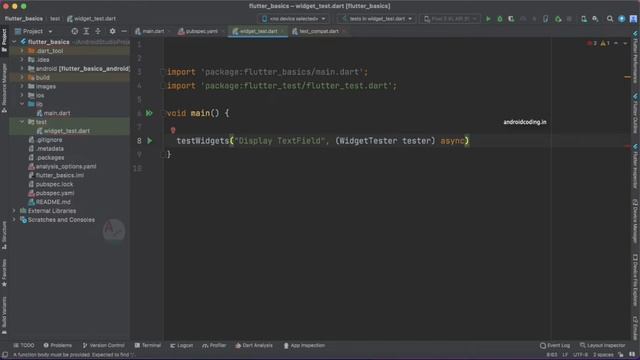The width and height of the screenshot is (640, 360).
Task: Expand External Libraries node
Action: point(15,211)
